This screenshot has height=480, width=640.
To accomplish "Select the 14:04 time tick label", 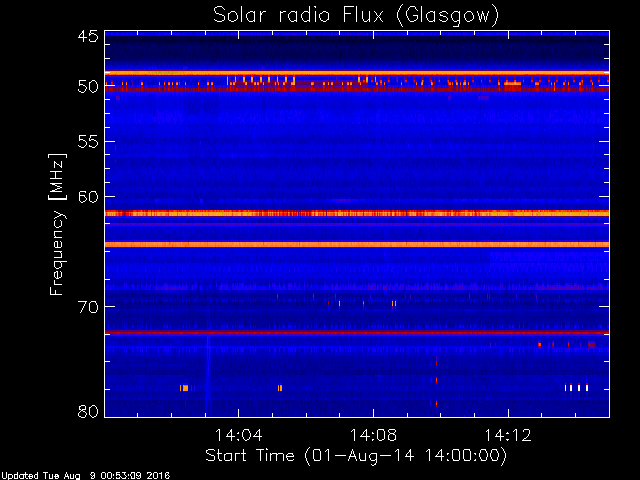I will click(x=239, y=435).
